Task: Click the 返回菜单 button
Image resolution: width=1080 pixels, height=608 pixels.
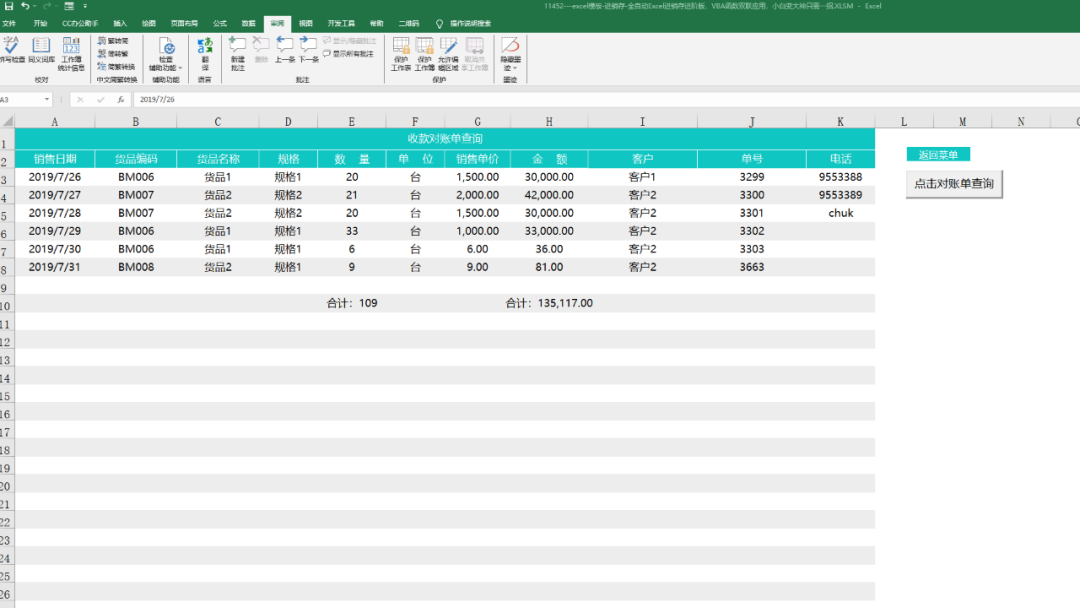Action: click(x=938, y=155)
